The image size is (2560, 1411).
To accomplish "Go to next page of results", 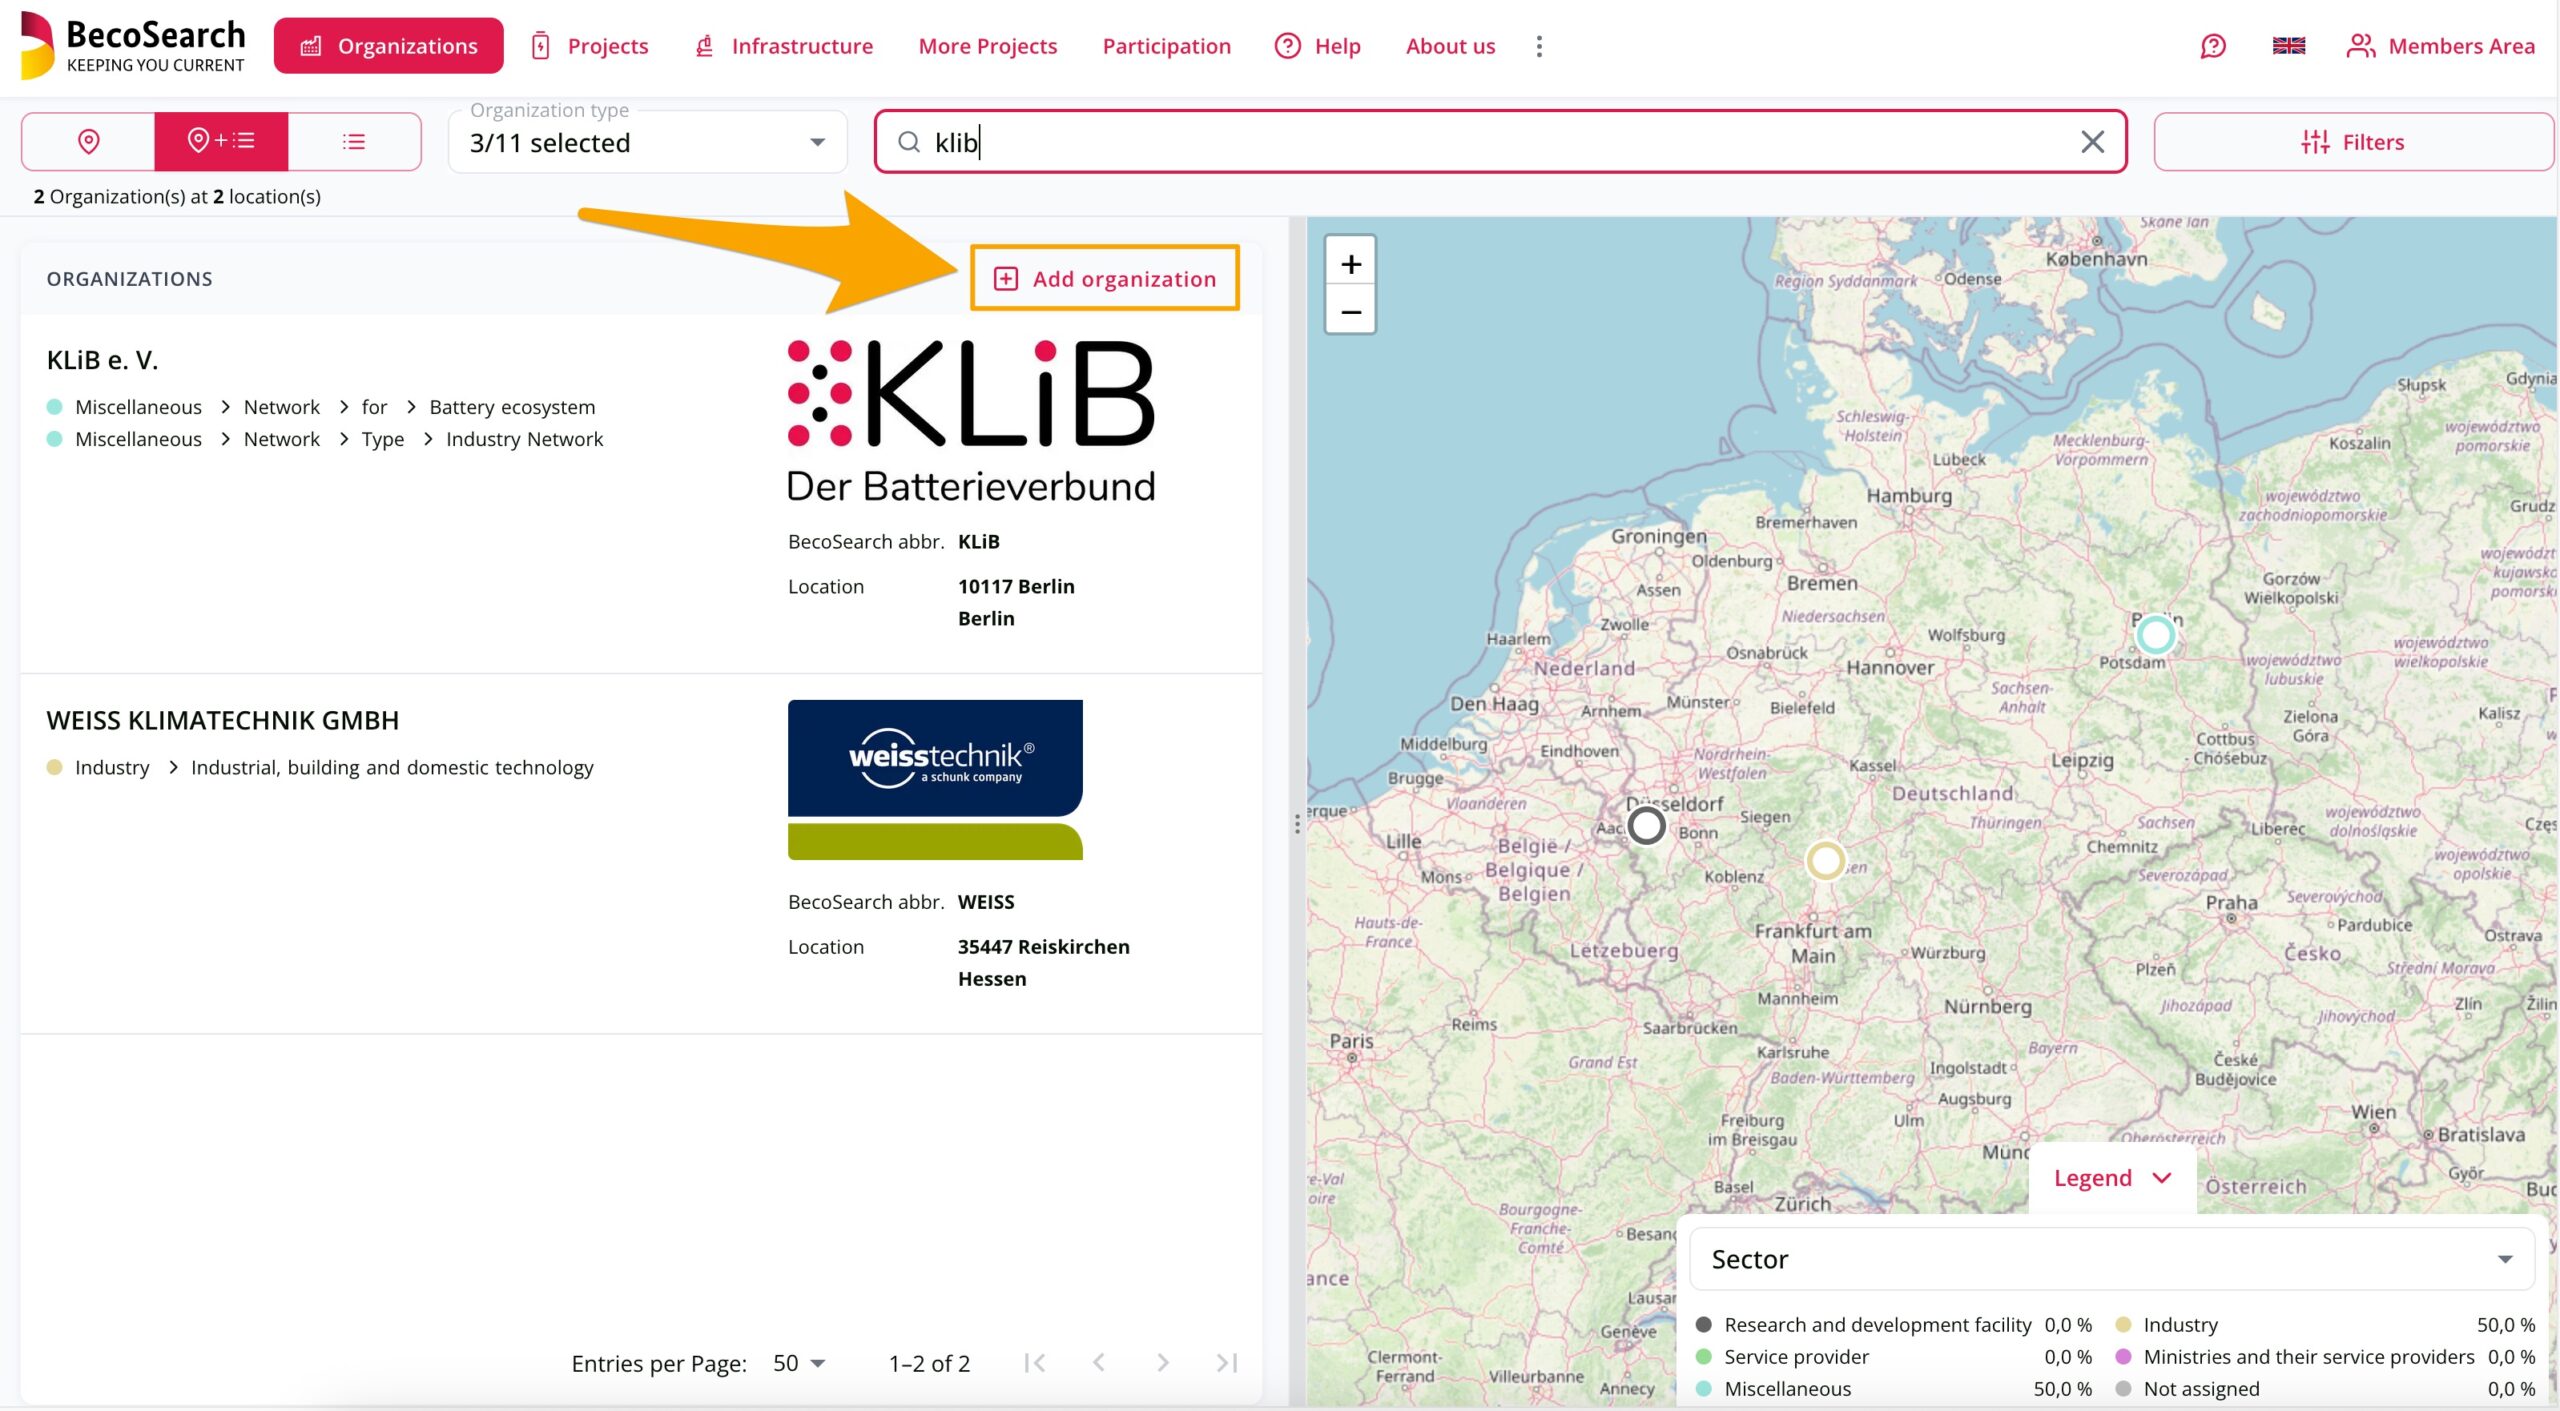I will (1163, 1363).
